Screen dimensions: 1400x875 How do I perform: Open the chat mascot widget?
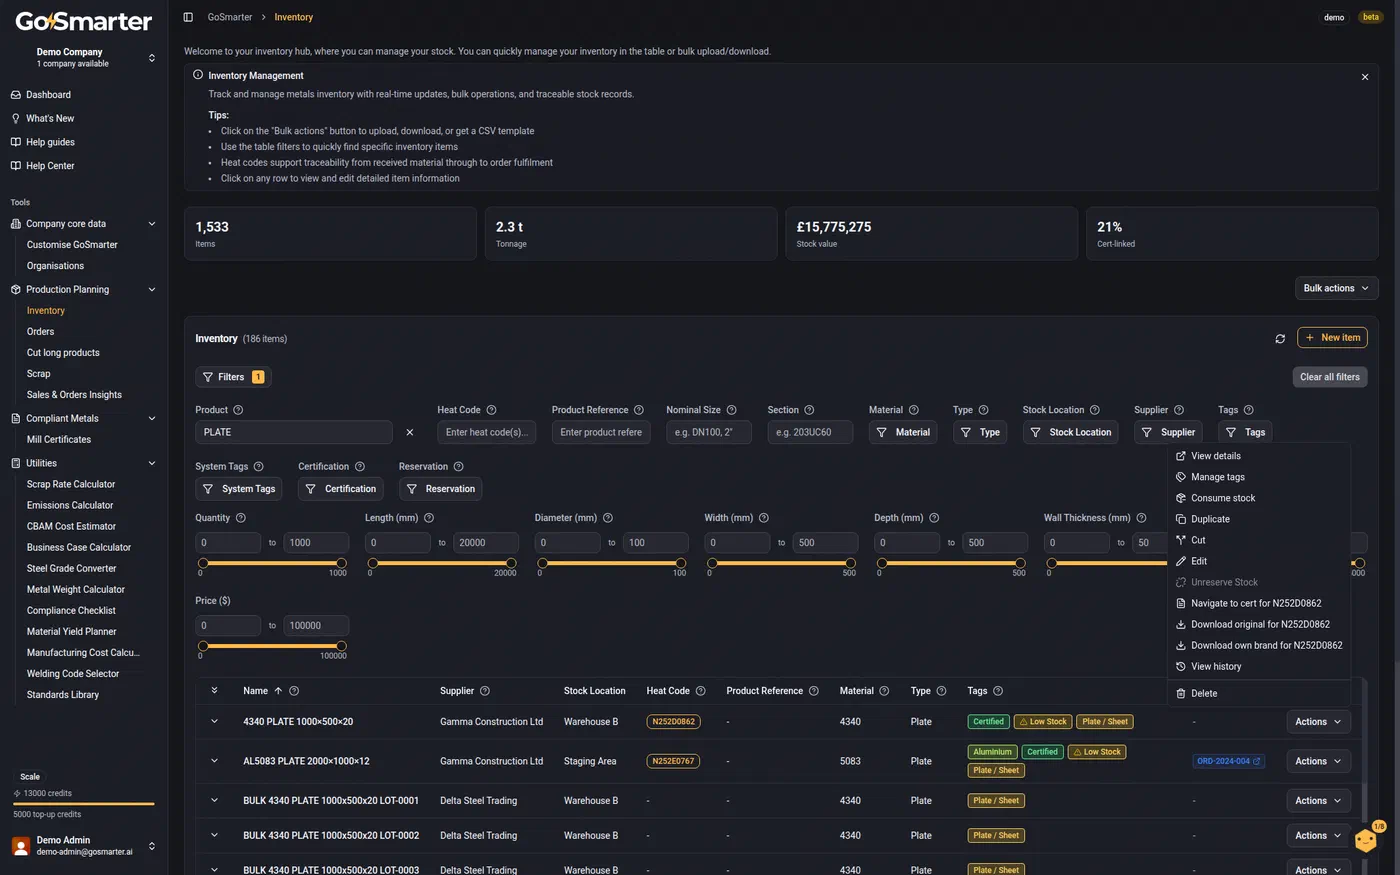(1366, 839)
